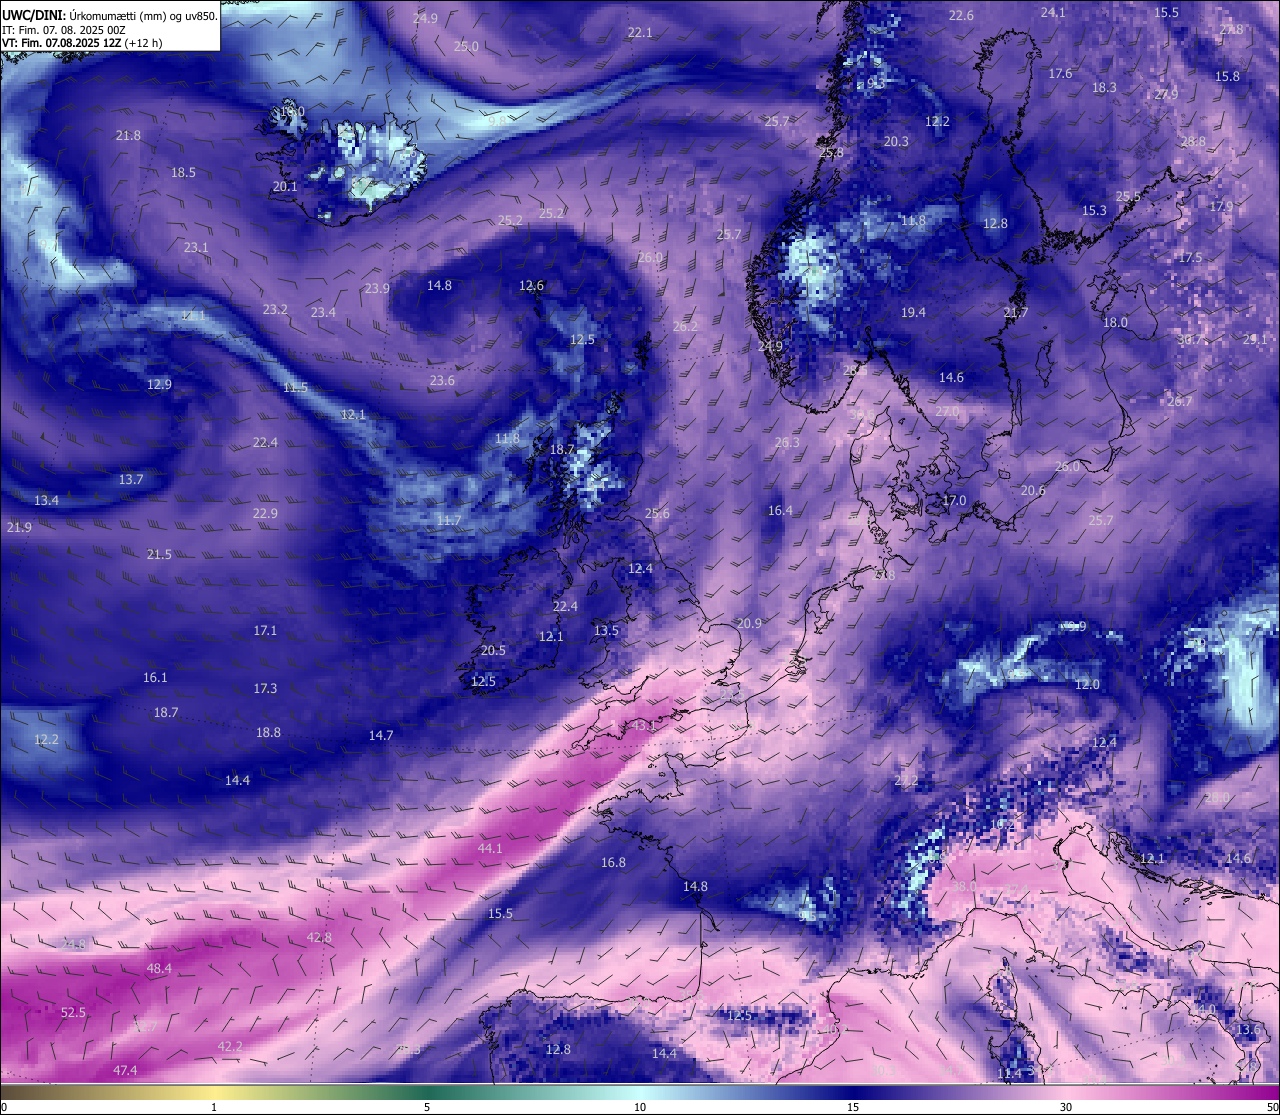The image size is (1280, 1115).
Task: Click the VT valid time line
Action: pos(82,43)
